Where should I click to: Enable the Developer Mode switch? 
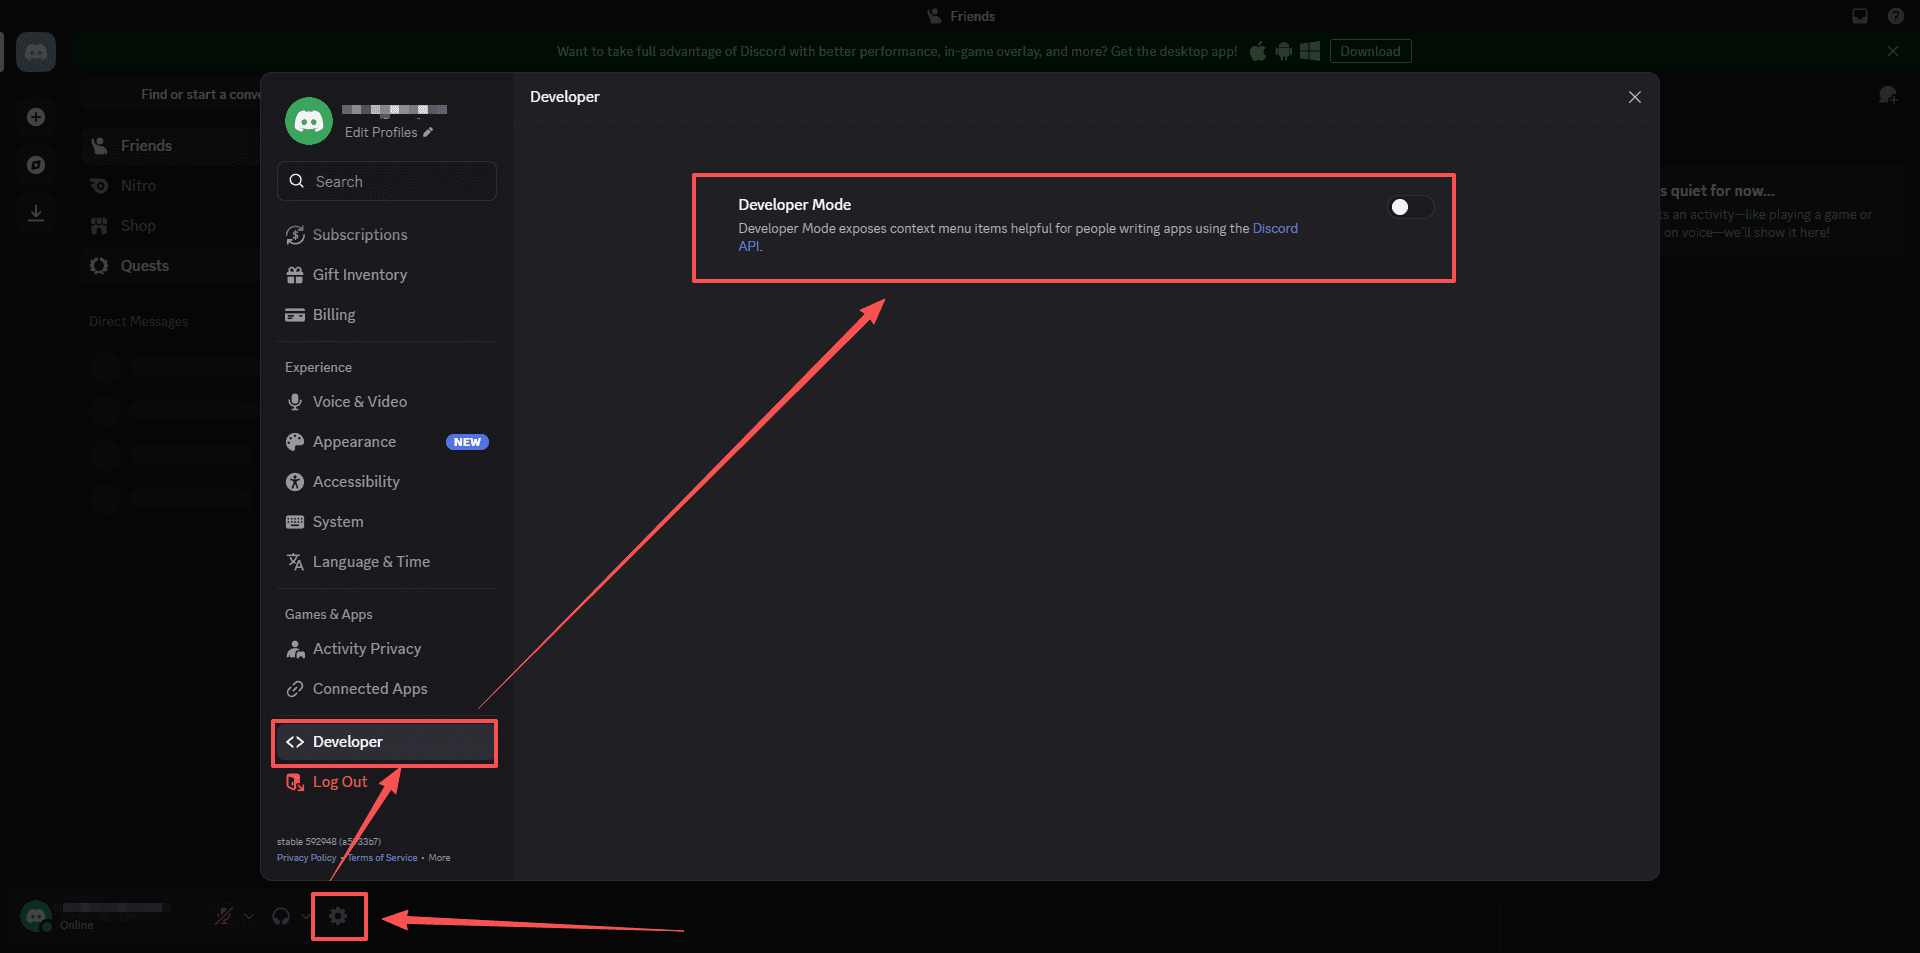[1411, 207]
